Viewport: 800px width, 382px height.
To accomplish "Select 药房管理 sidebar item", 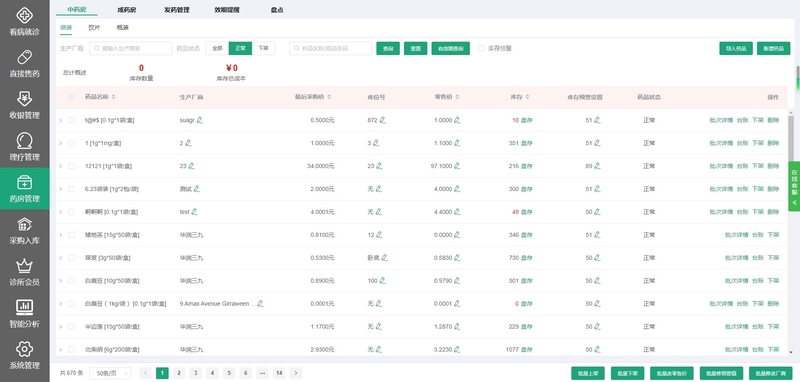I will [x=24, y=188].
